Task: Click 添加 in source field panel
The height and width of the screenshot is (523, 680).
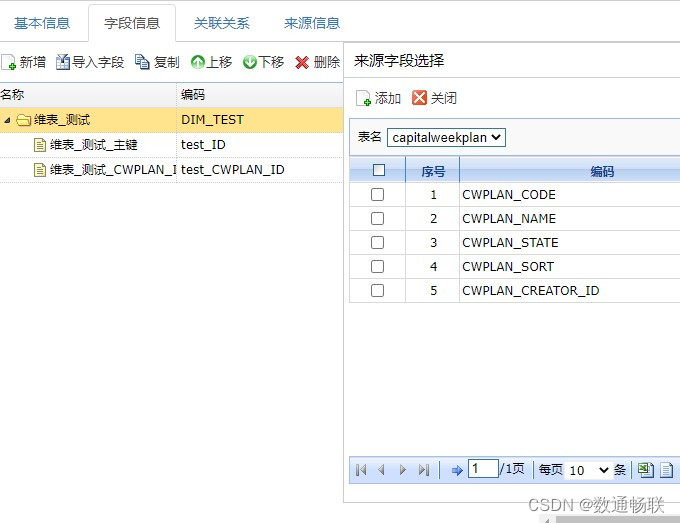Action: [378, 98]
